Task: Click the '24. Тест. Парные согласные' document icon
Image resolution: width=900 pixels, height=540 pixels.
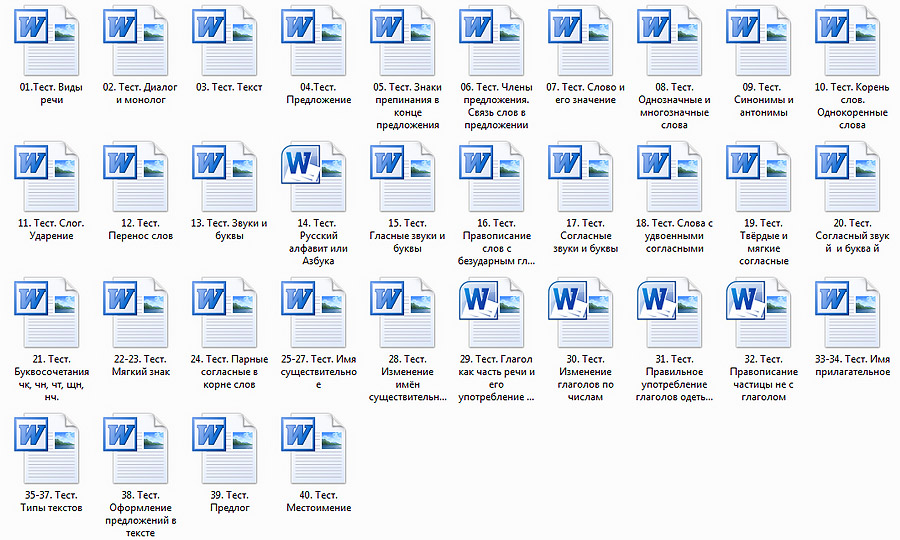Action: 225,313
